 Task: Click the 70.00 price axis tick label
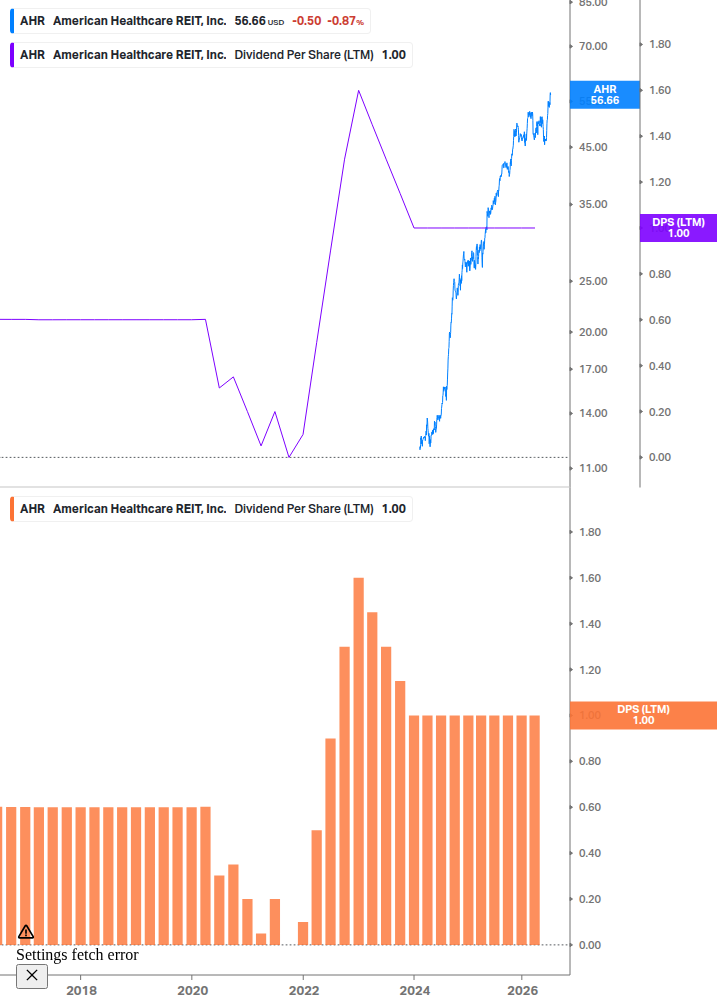(x=593, y=46)
